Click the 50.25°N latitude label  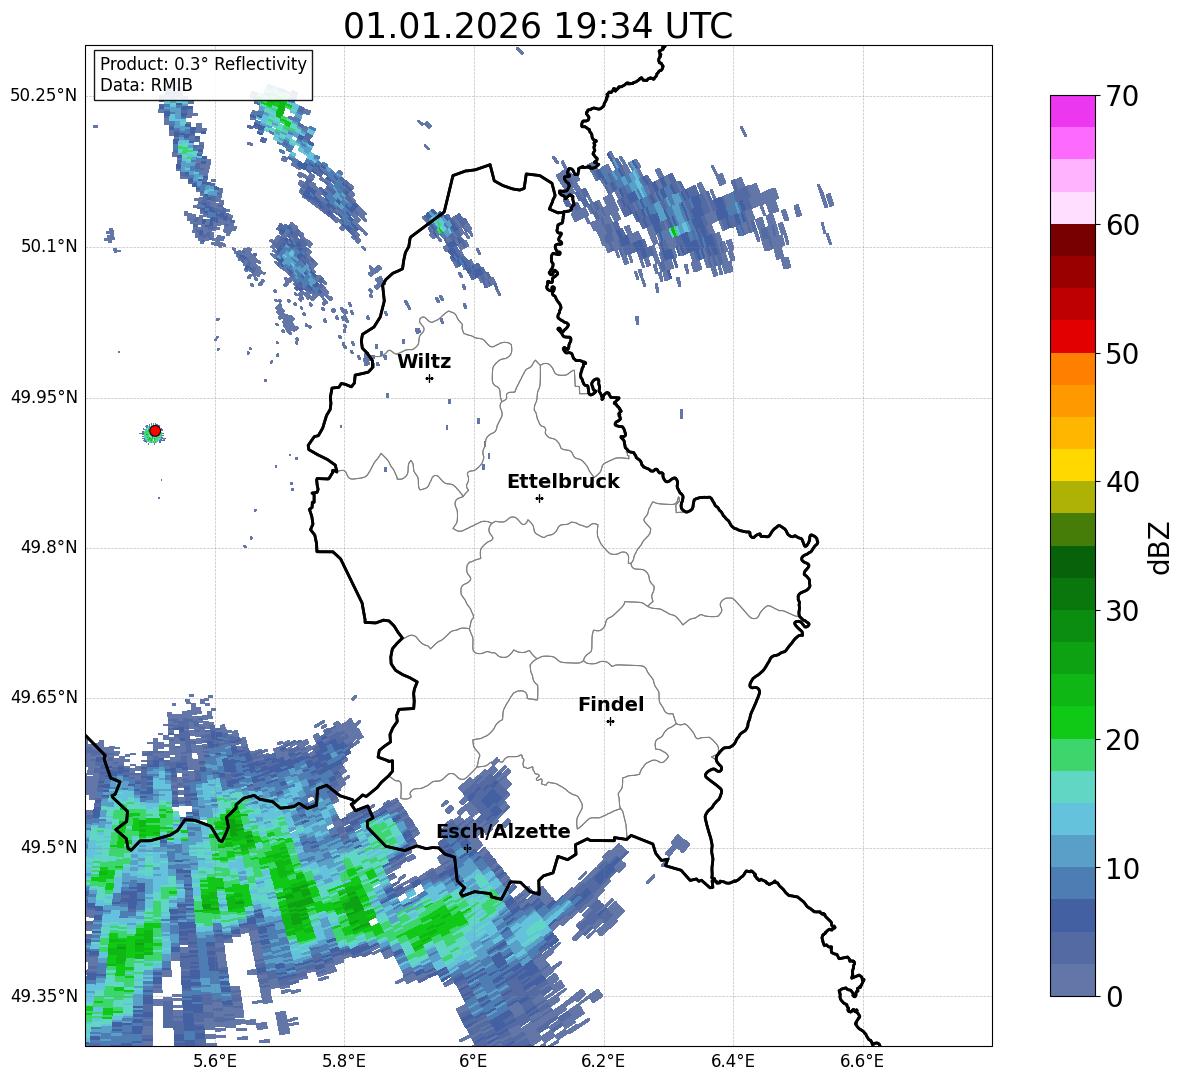pyautogui.click(x=44, y=96)
